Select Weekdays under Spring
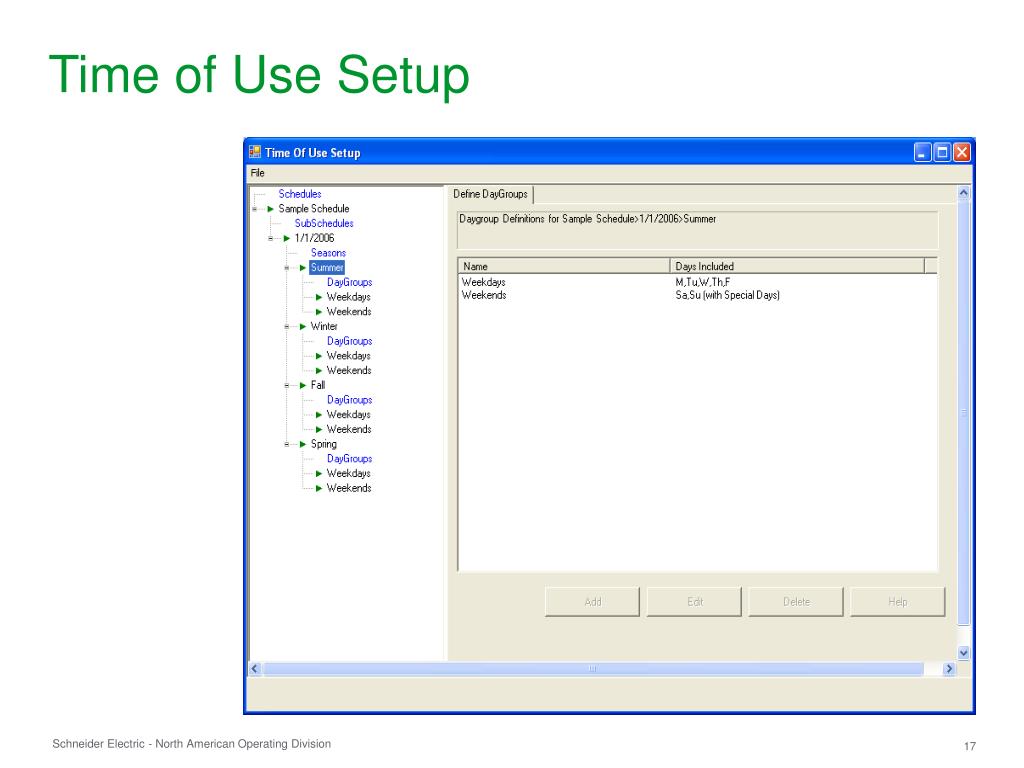Viewport: 1024px width, 768px height. pos(349,473)
